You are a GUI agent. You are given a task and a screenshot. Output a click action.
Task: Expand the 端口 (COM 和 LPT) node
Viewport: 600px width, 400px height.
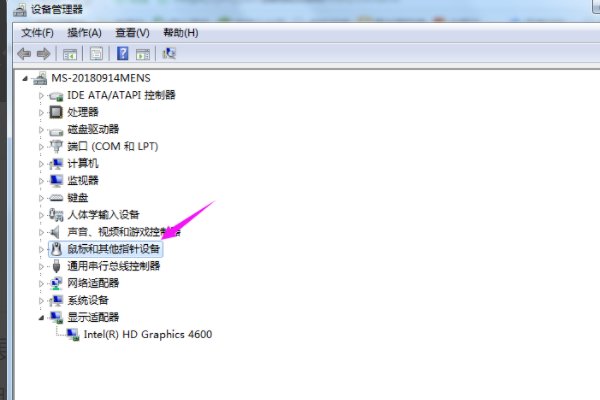coord(41,146)
